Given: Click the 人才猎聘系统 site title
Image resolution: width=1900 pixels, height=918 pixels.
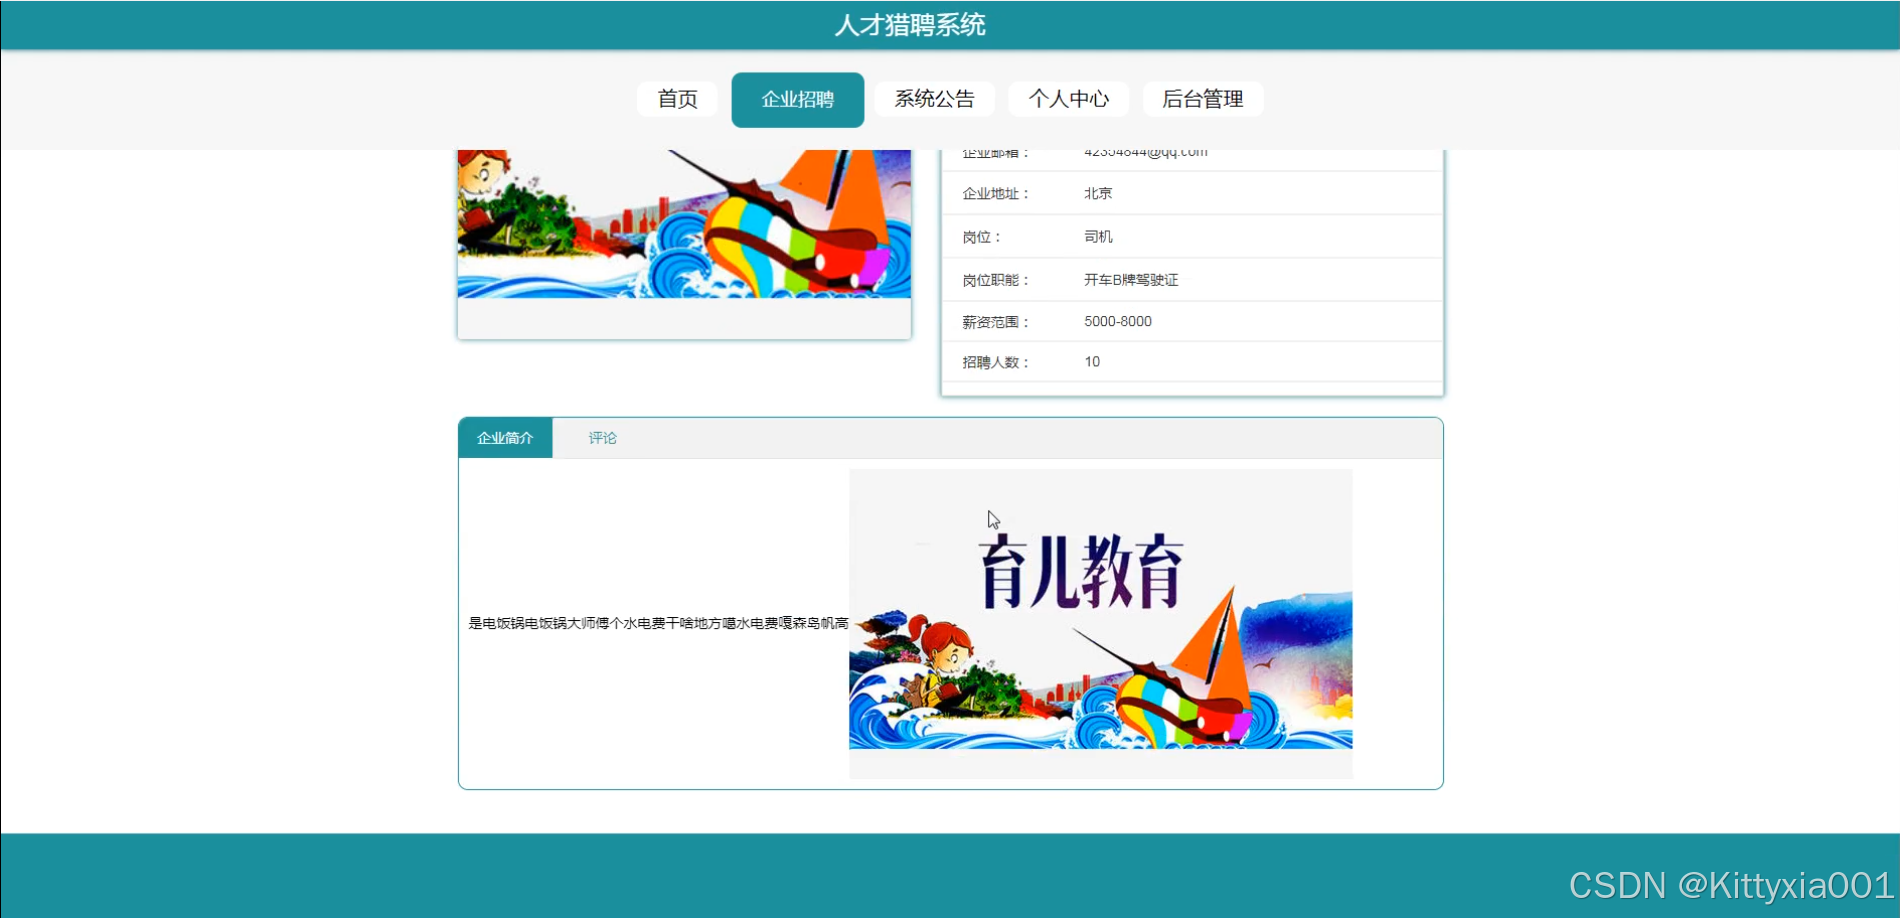Looking at the screenshot, I should [x=910, y=25].
